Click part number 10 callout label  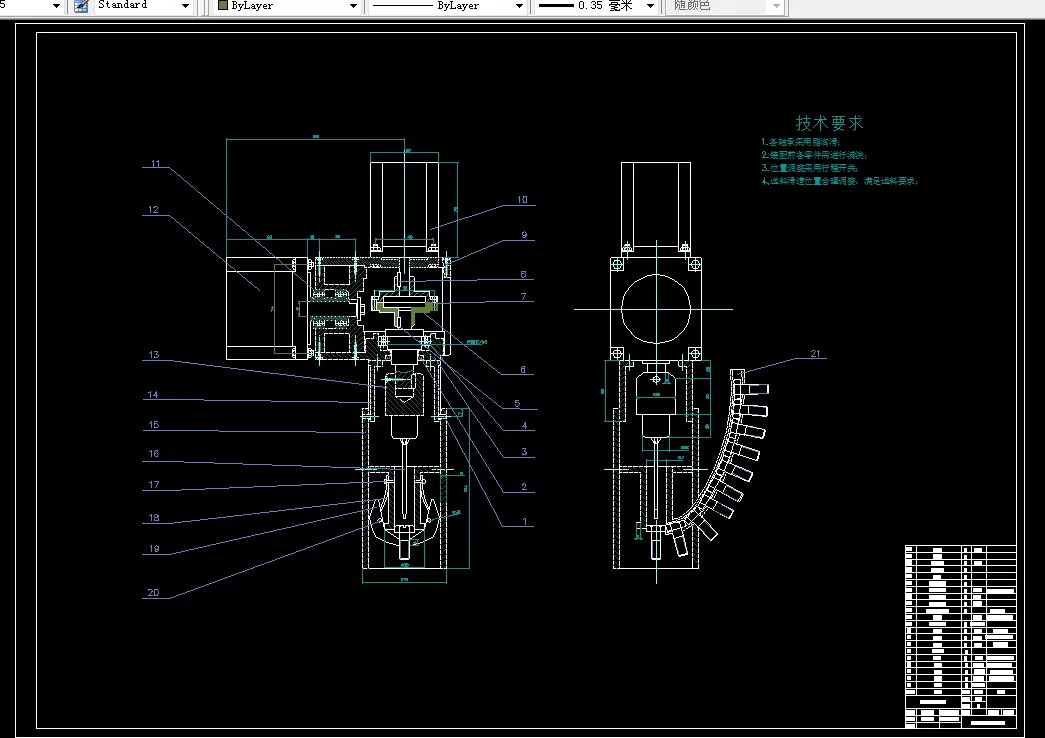point(522,200)
